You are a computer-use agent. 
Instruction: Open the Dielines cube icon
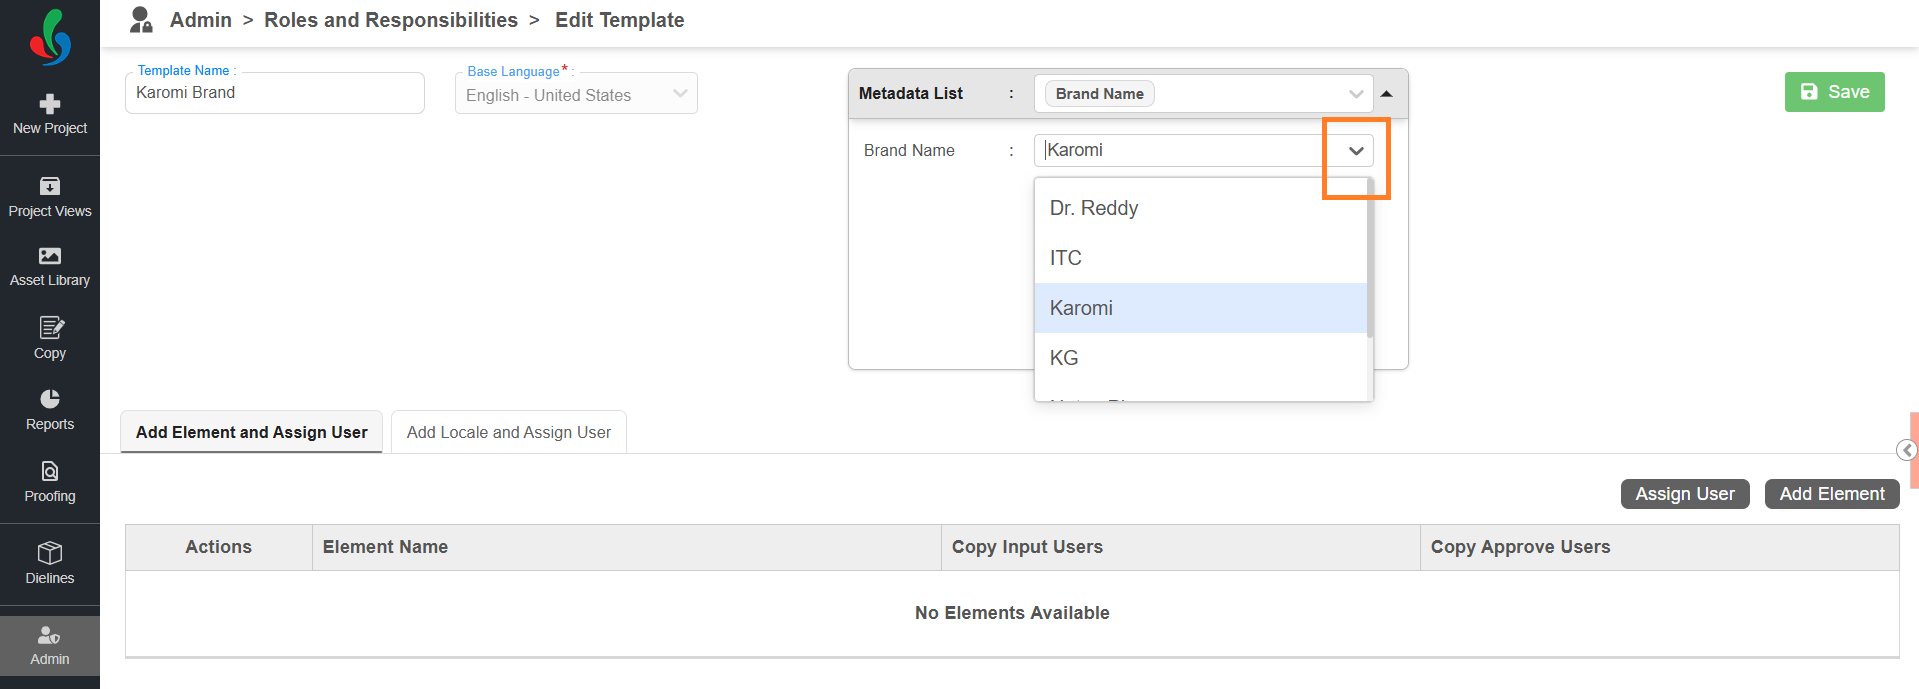[x=50, y=553]
